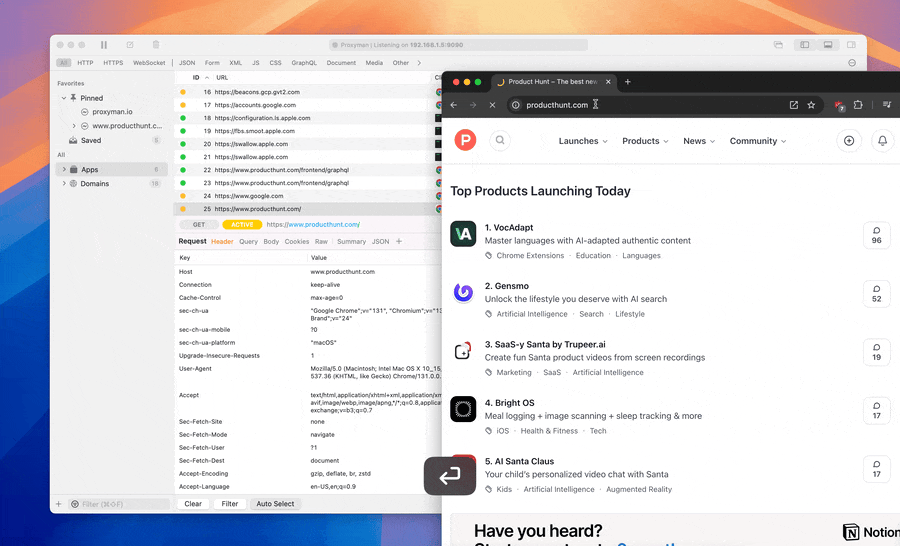Open the Query request tab

click(x=249, y=242)
